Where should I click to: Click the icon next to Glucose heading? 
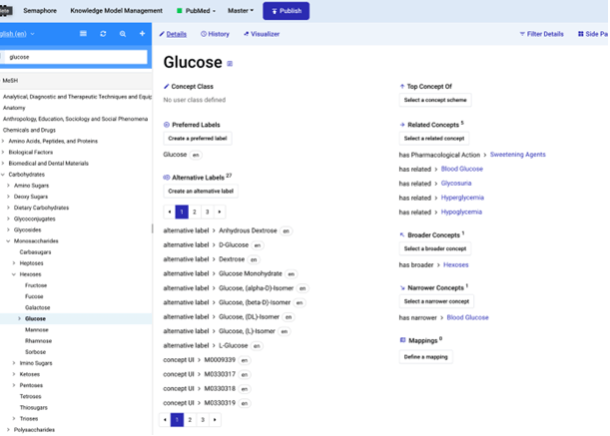click(x=230, y=64)
